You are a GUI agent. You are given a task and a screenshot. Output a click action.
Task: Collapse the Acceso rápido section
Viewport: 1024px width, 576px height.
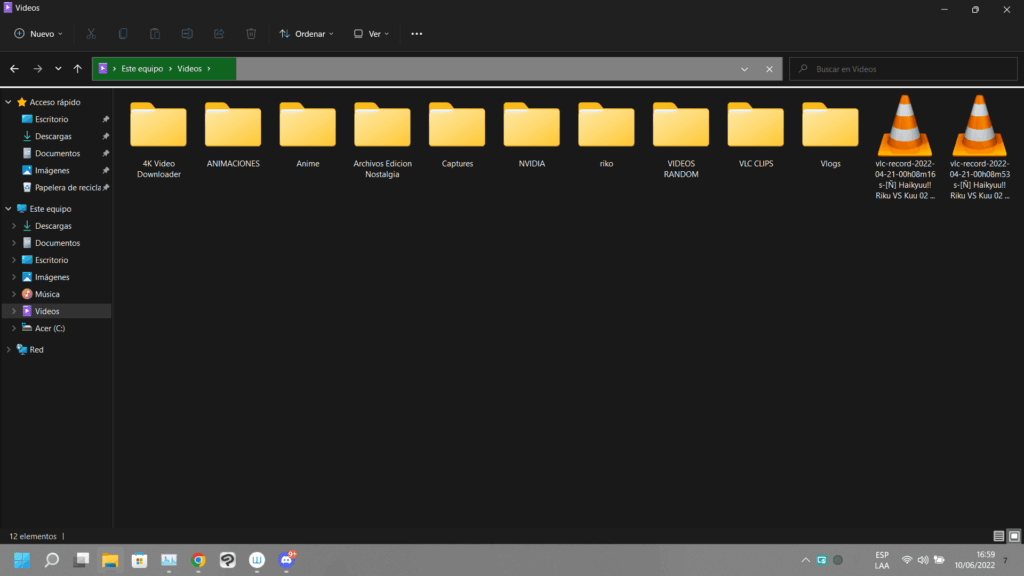click(9, 102)
